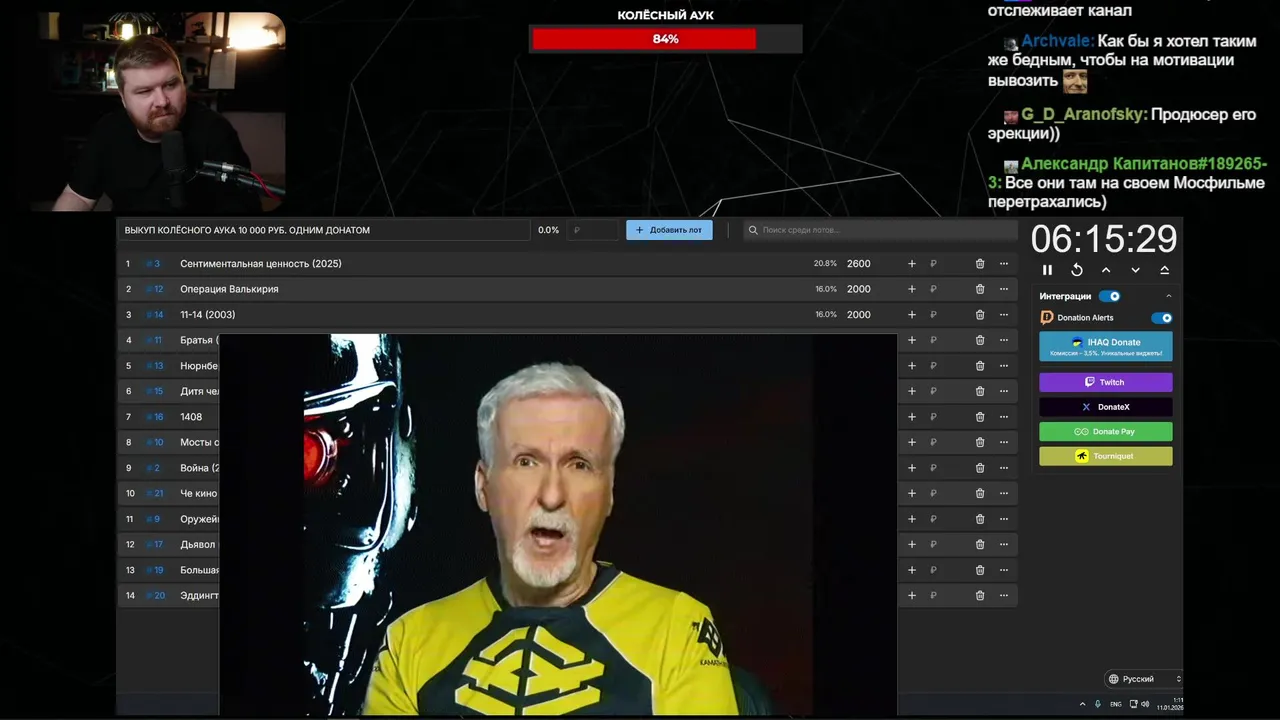Screen dimensions: 1280x720
Task: Add amount to lot row 4 Братья
Action: click(x=911, y=340)
